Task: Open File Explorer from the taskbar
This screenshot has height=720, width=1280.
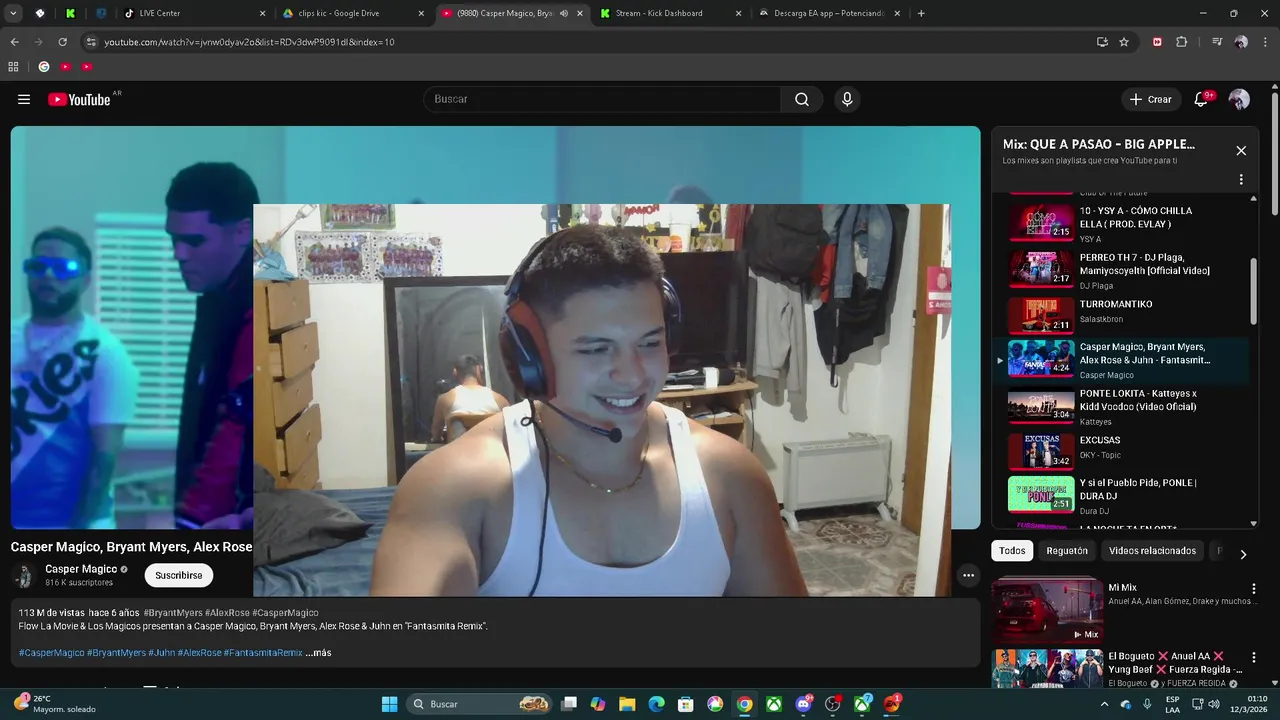Action: pyautogui.click(x=627, y=704)
